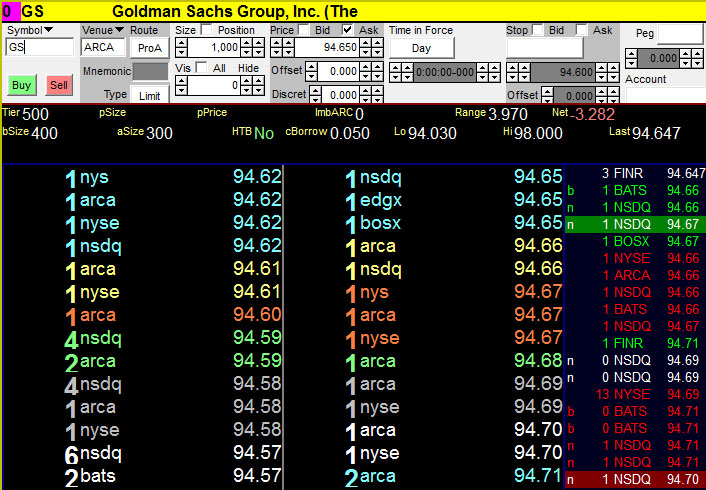Click the cBorrow 0.050 value

350,133
